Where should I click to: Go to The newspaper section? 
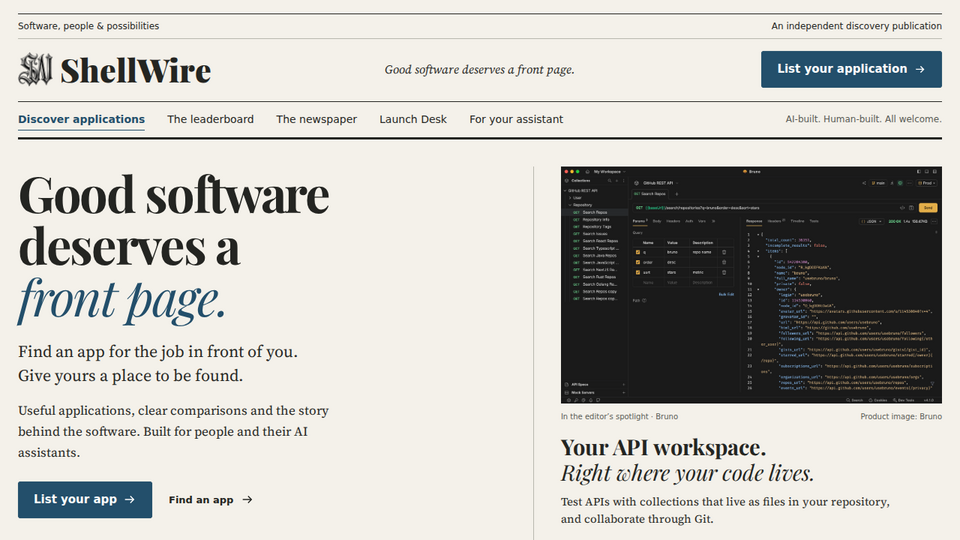pyautogui.click(x=316, y=119)
